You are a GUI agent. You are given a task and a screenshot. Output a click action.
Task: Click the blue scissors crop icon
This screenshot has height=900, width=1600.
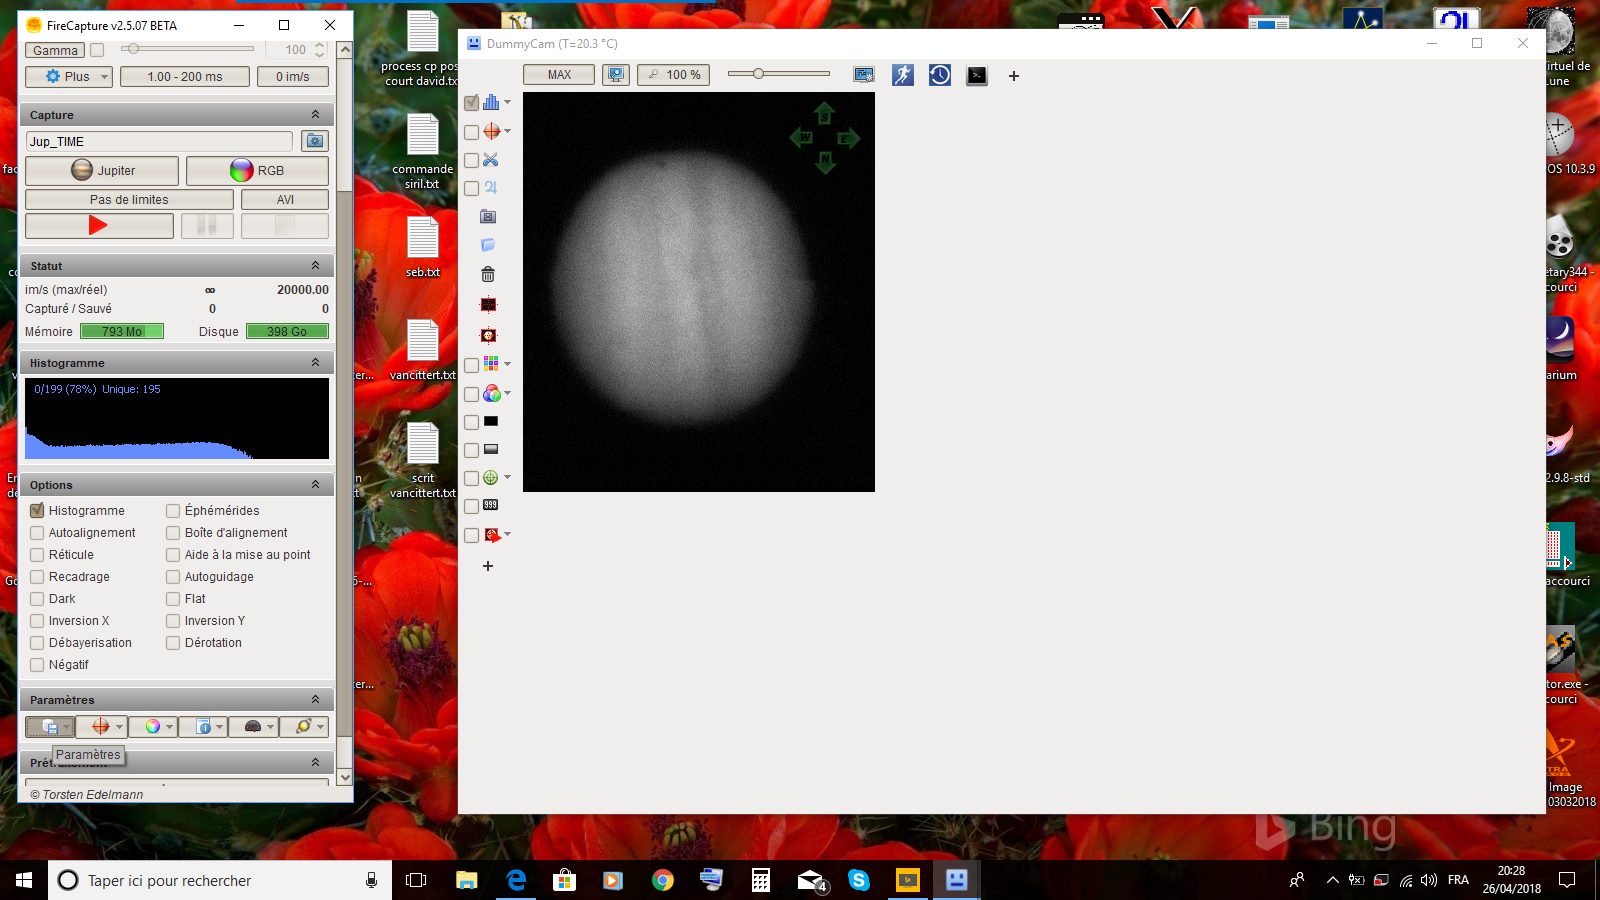(490, 160)
